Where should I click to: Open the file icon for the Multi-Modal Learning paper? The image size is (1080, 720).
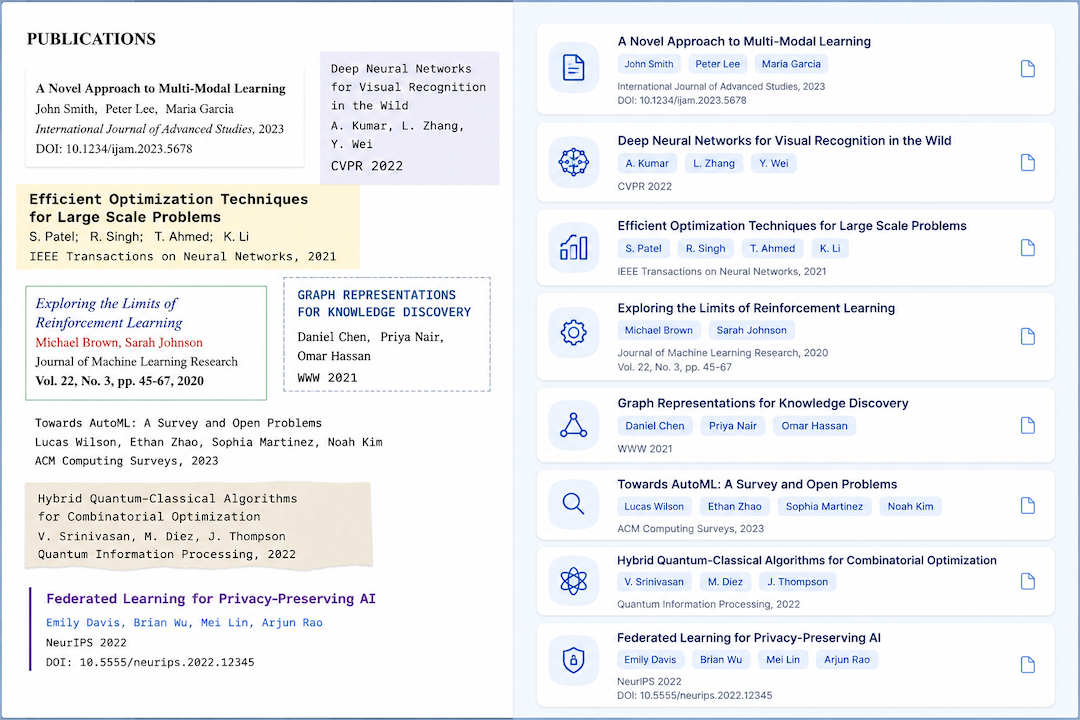point(1027,68)
